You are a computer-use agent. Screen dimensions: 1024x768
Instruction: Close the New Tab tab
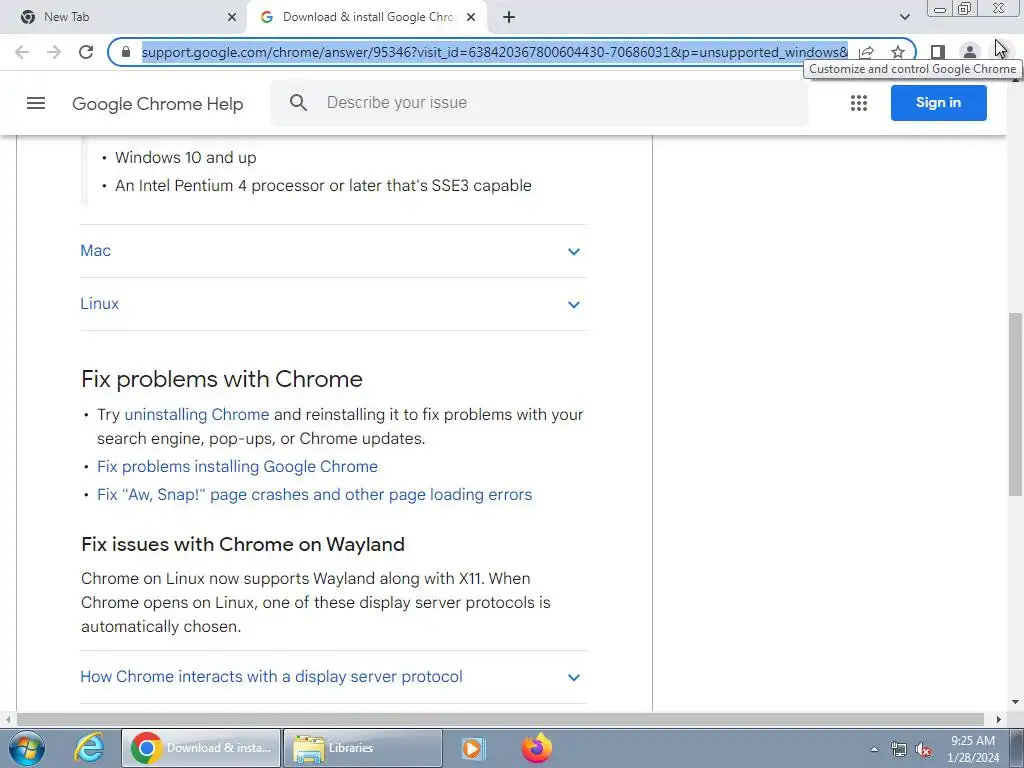tap(232, 17)
